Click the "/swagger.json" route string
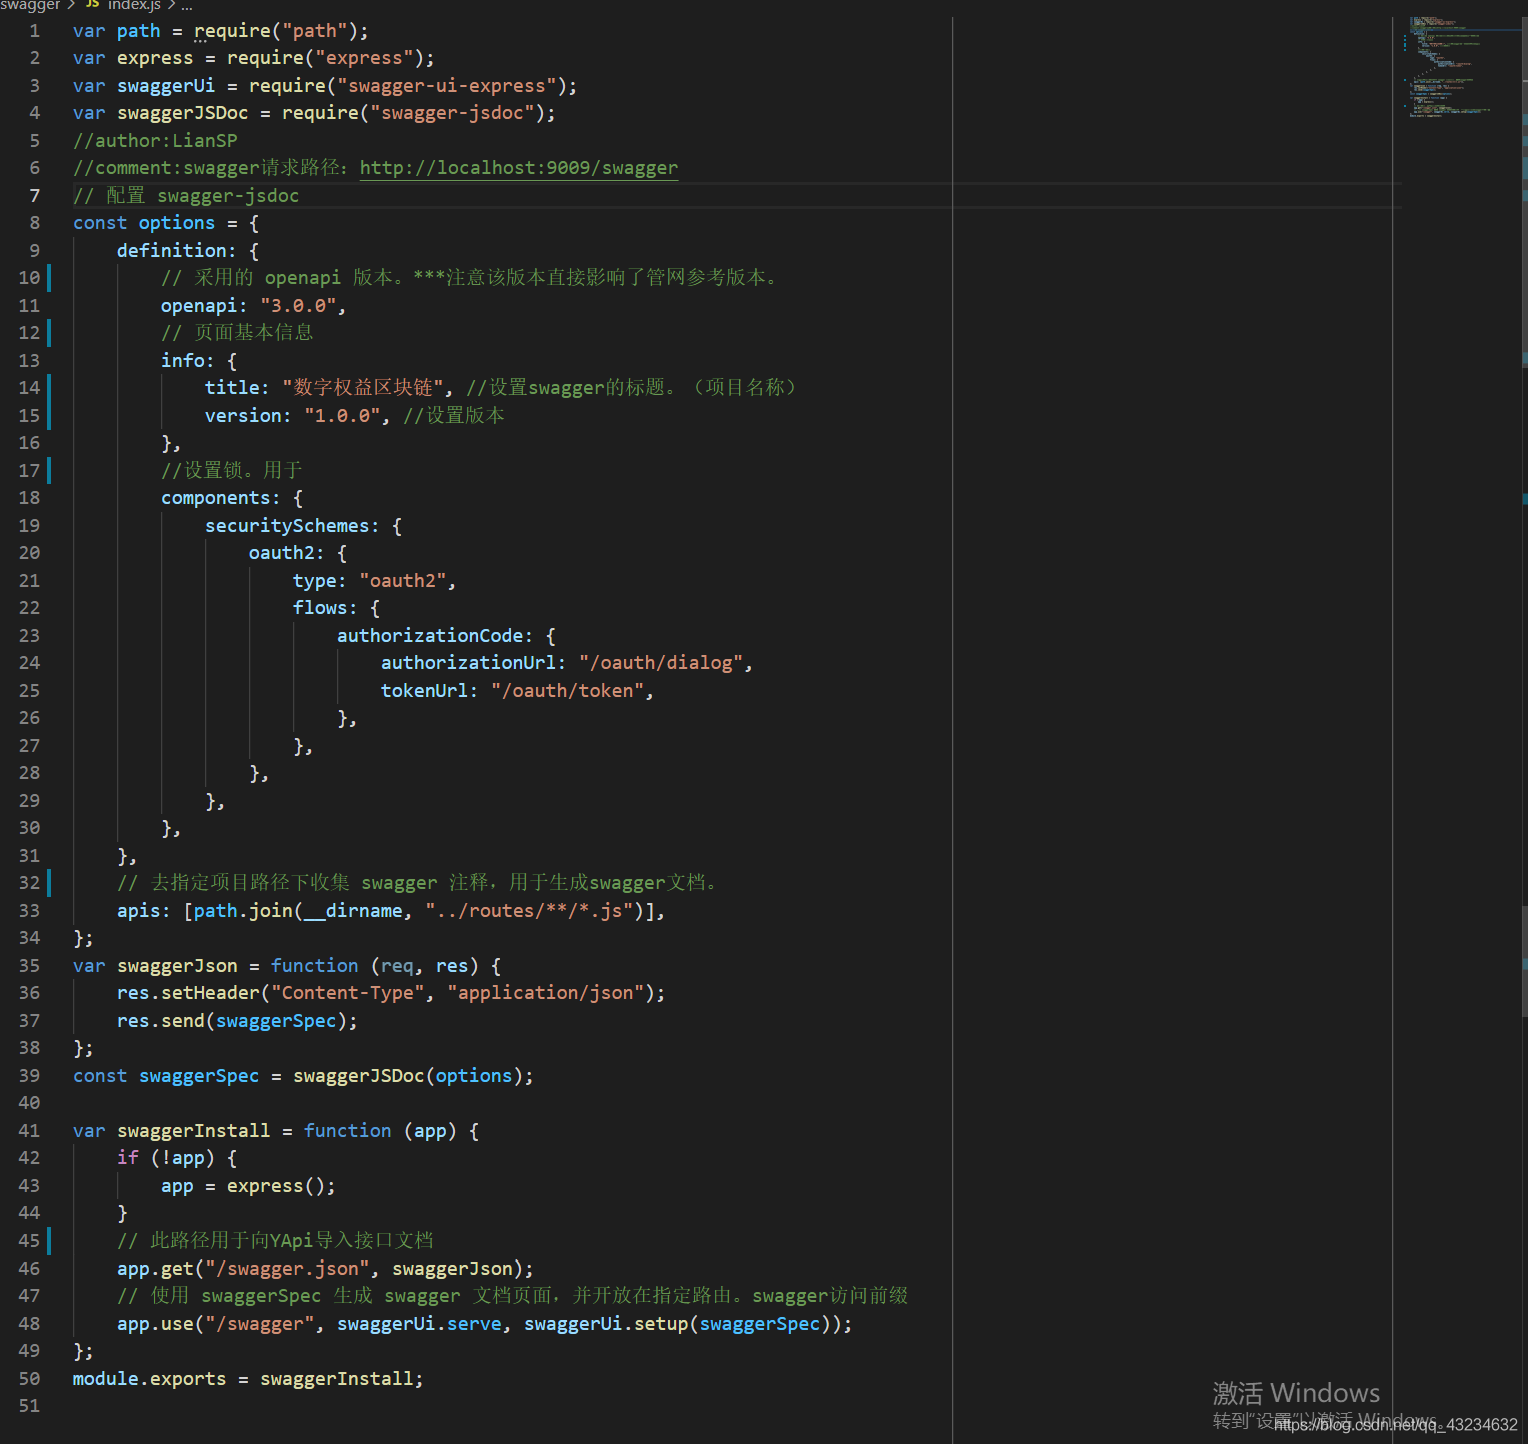Viewport: 1528px width, 1444px height. coord(287,1269)
